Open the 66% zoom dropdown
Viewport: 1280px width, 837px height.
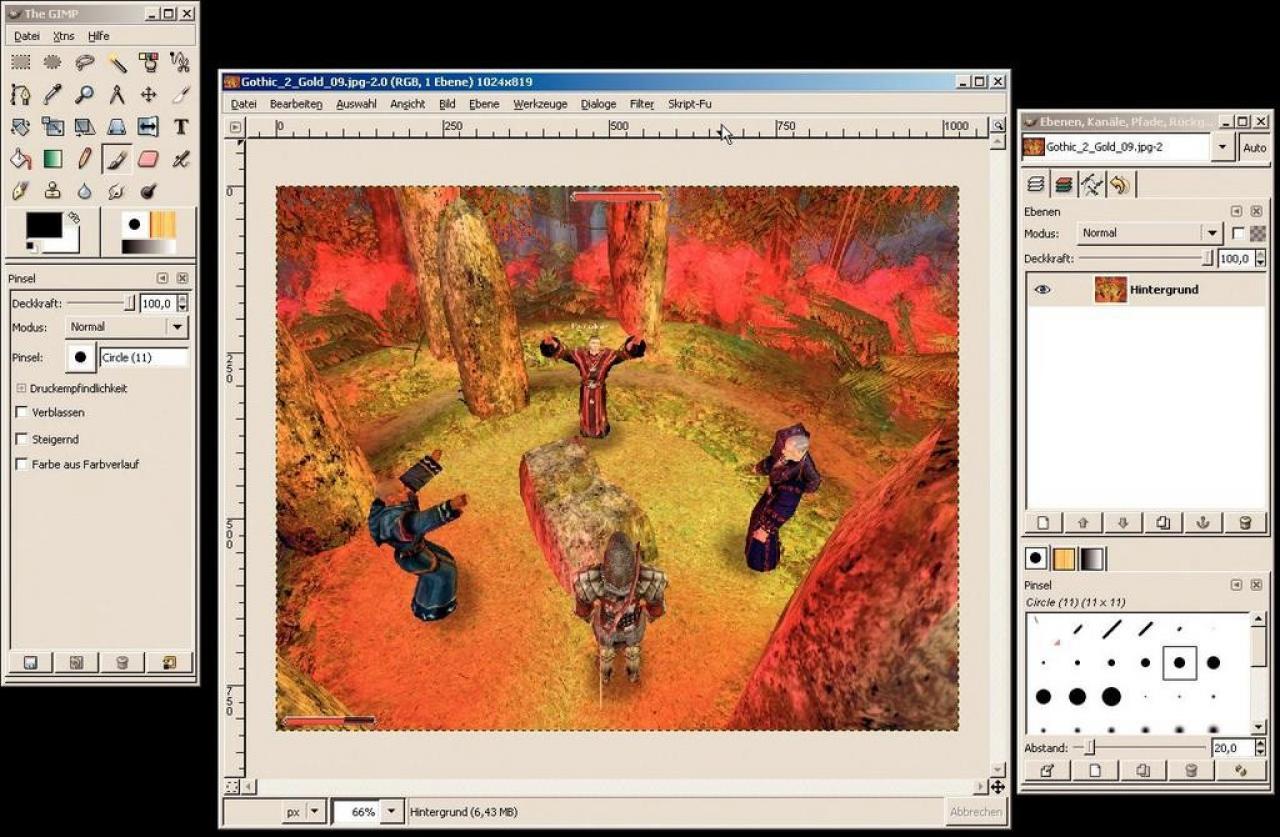392,812
